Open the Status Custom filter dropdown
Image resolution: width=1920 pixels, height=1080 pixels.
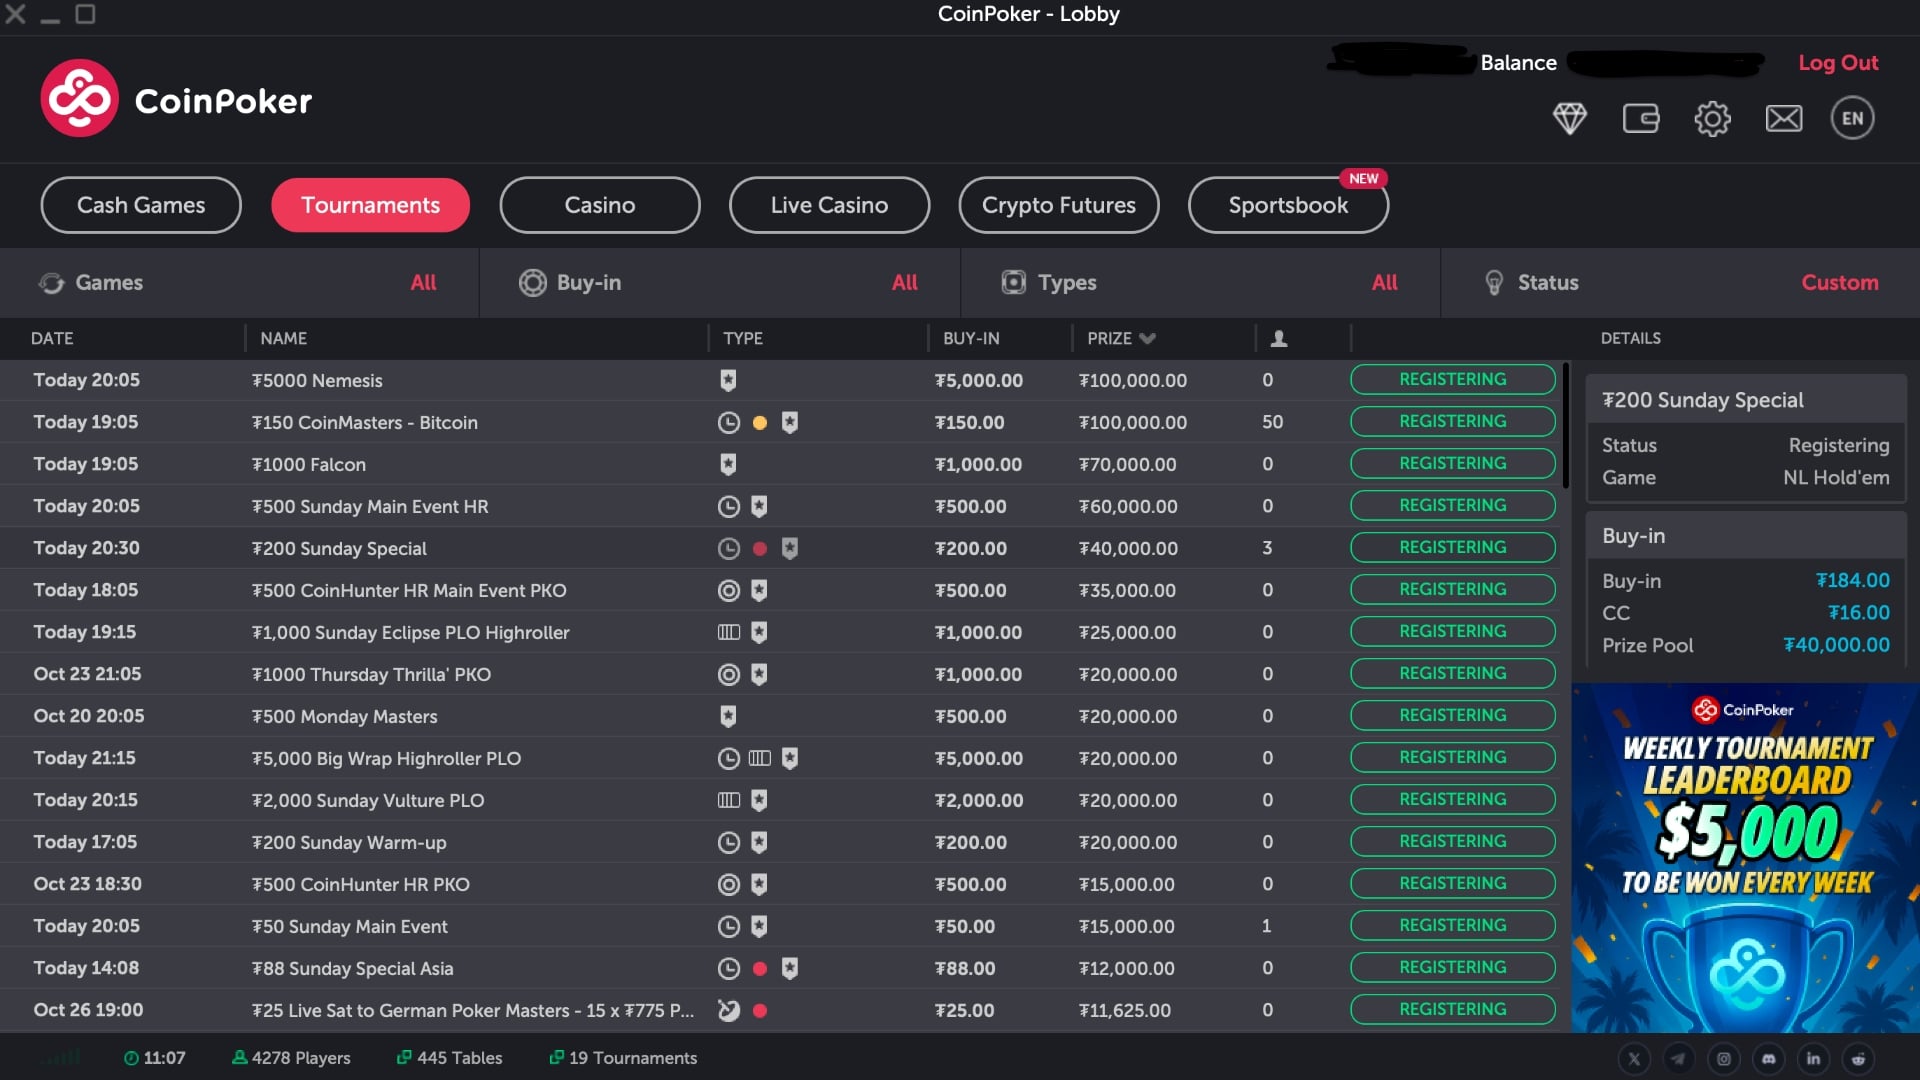(x=1839, y=283)
